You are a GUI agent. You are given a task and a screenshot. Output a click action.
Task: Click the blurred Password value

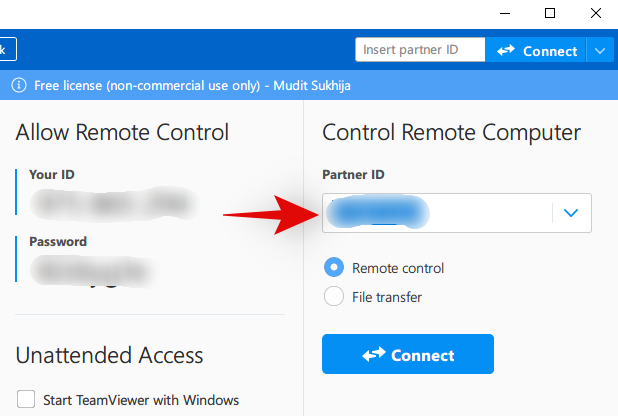pyautogui.click(x=90, y=268)
